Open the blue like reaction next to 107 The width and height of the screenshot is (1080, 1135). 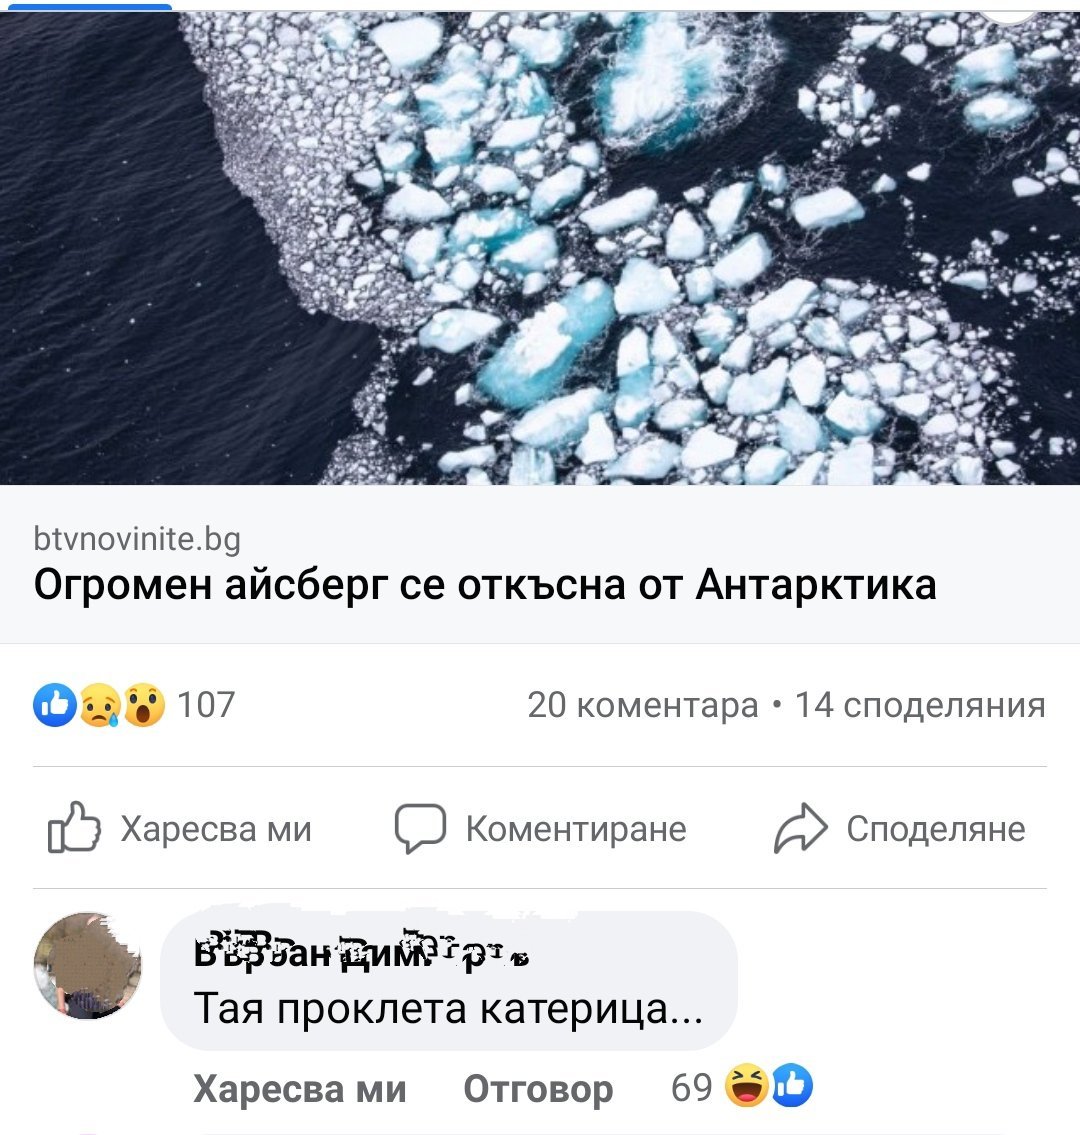point(55,704)
